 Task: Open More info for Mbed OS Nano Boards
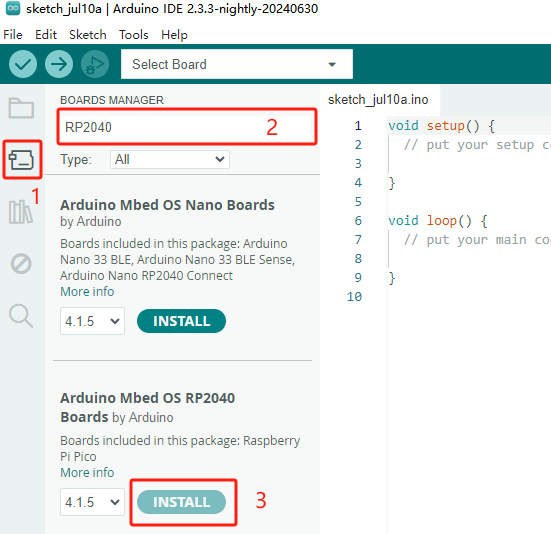click(87, 292)
